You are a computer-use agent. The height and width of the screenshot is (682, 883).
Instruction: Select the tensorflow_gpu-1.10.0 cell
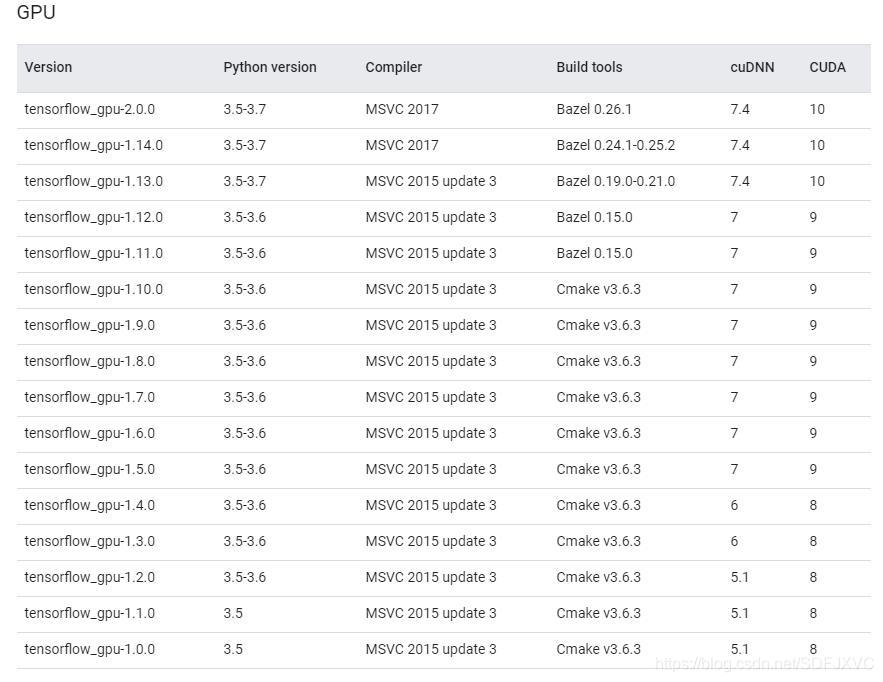pos(93,289)
